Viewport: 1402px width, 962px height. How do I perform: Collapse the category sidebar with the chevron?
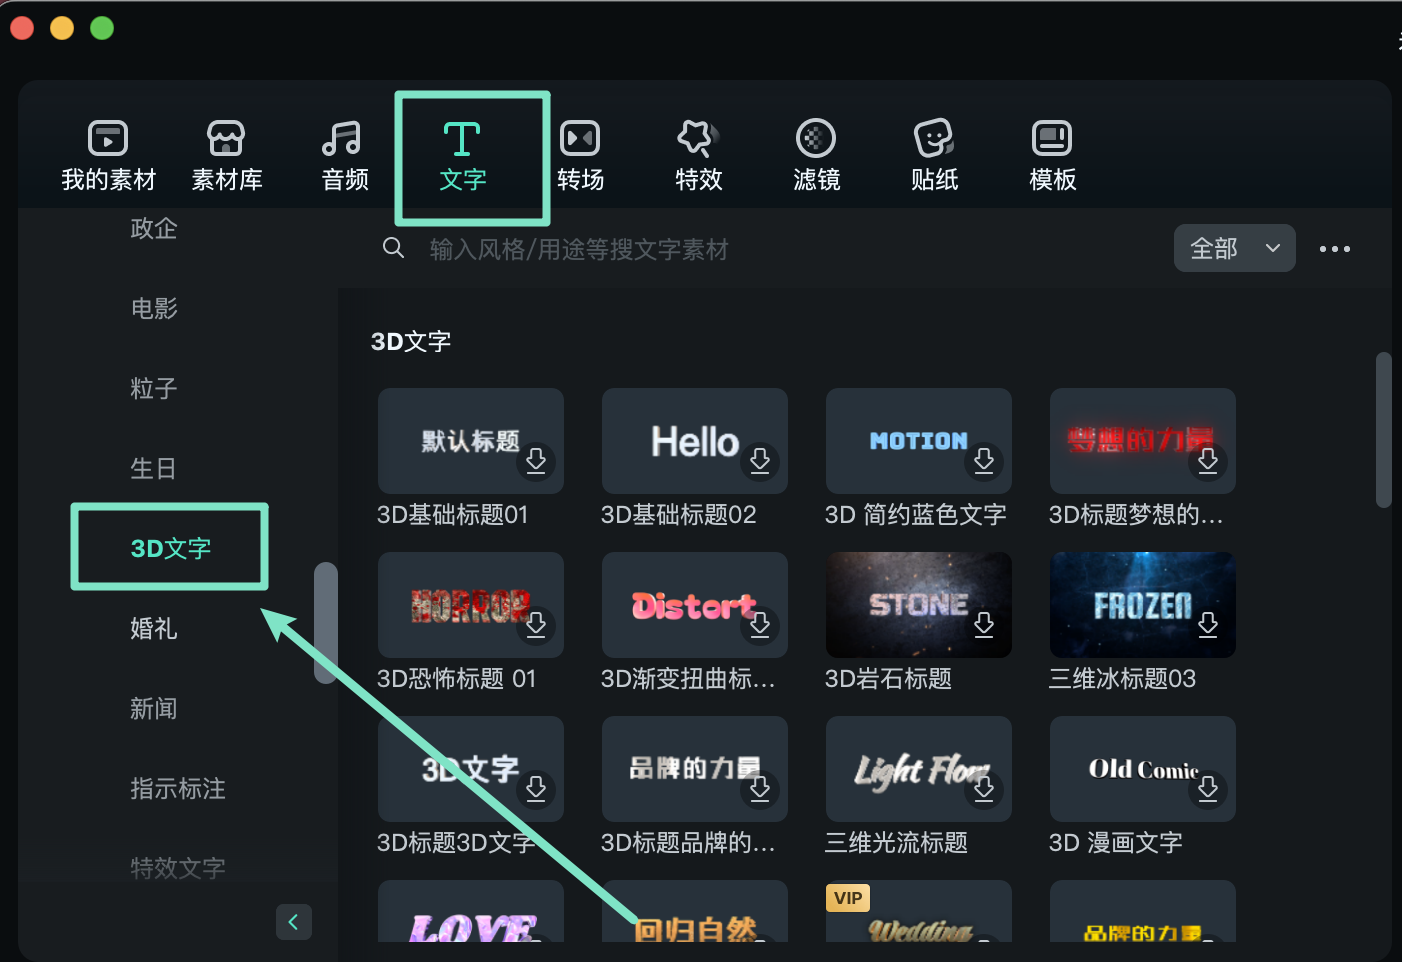[x=293, y=922]
